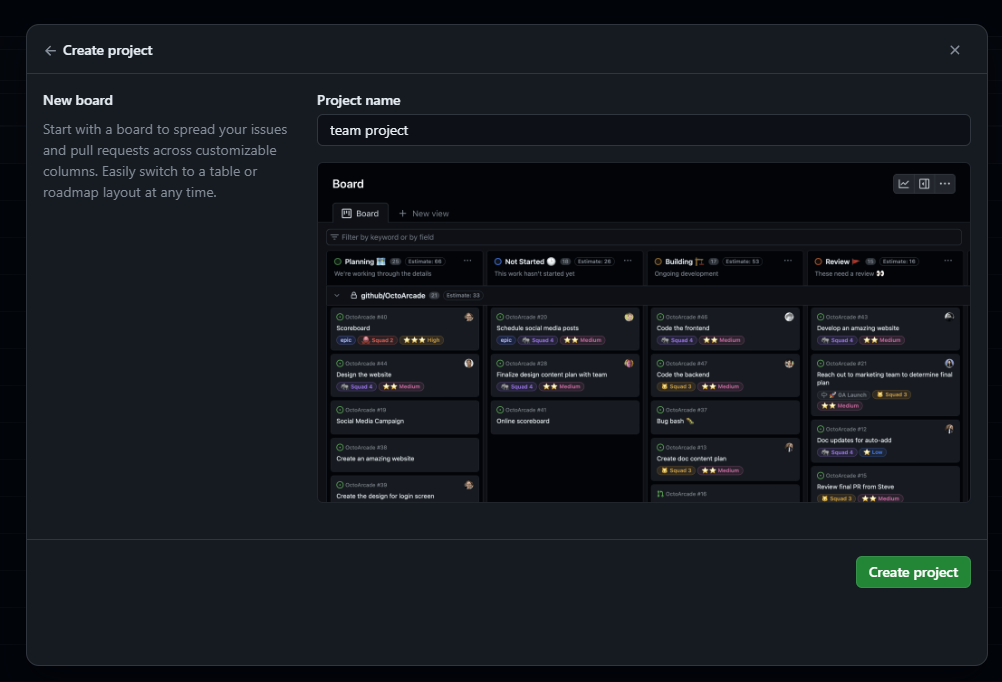Viewport: 1002px width, 682px height.
Task: Click the lock icon beside github/OctoArcade
Action: [353, 295]
